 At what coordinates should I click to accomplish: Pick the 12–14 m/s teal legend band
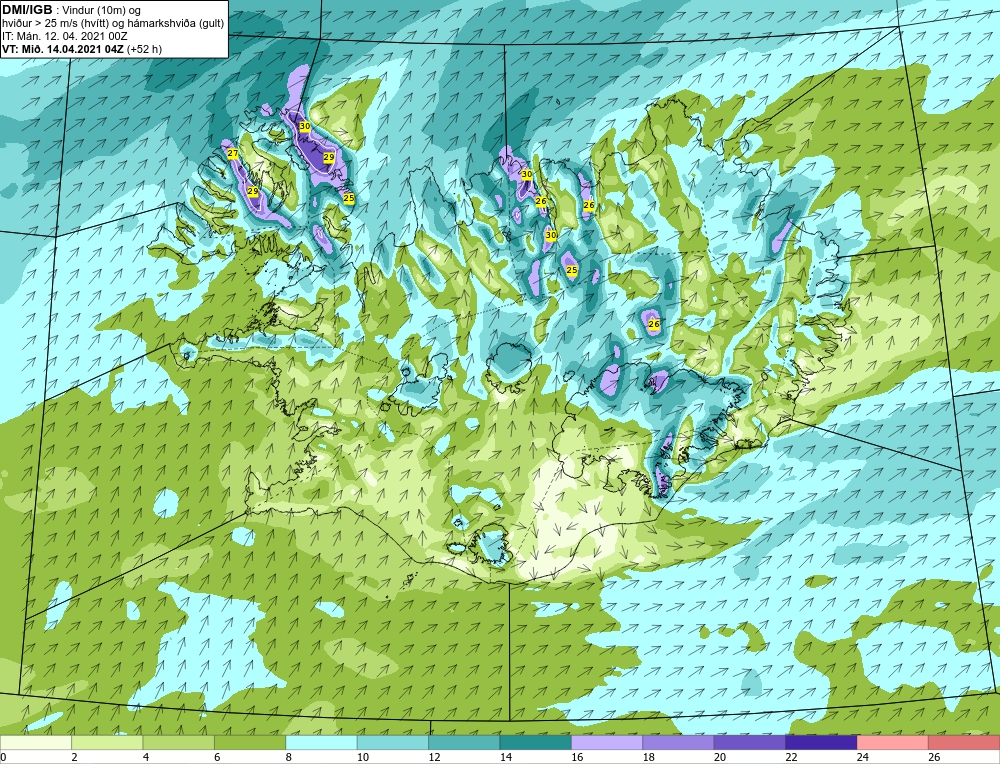point(464,743)
